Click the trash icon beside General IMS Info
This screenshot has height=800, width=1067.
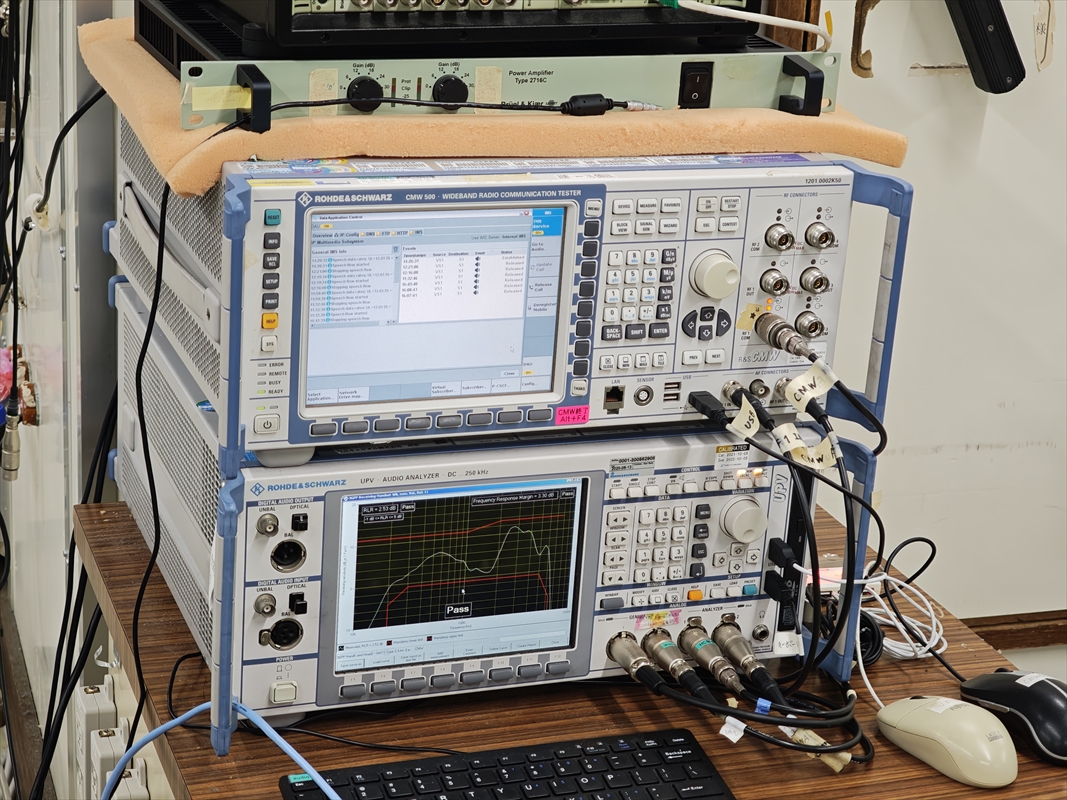click(x=395, y=249)
